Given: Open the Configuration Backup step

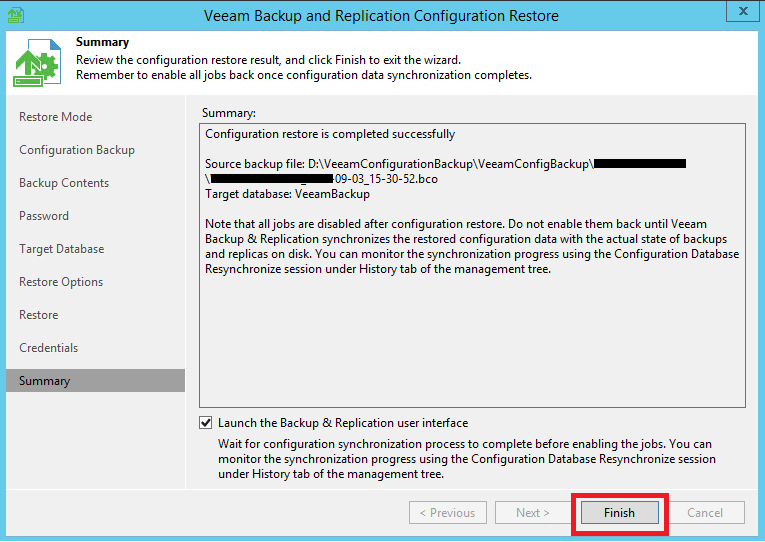Looking at the screenshot, I should [77, 150].
